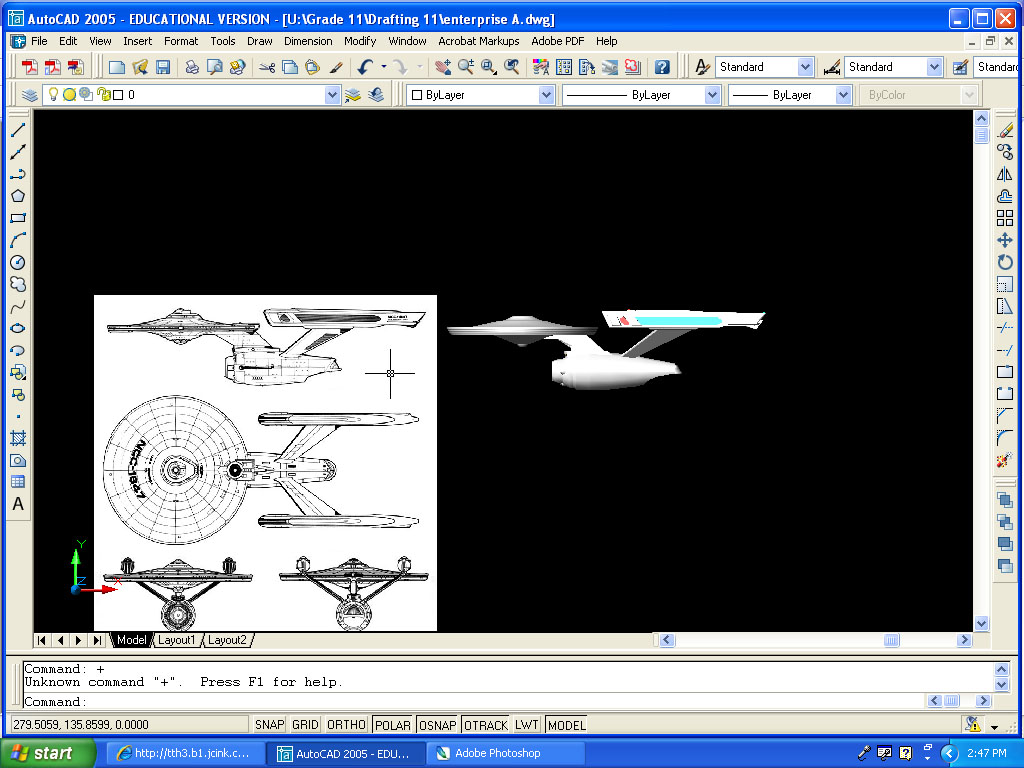Switch to the Layout1 tab
The image size is (1024, 768).
tap(176, 640)
